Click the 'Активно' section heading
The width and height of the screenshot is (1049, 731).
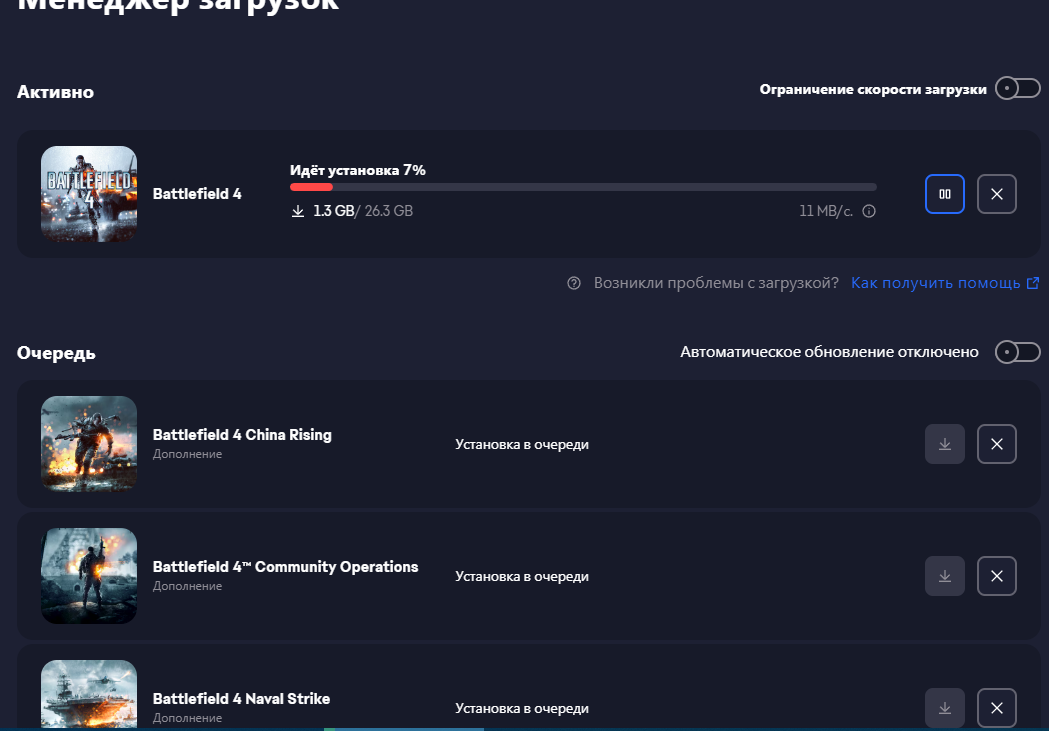[56, 92]
